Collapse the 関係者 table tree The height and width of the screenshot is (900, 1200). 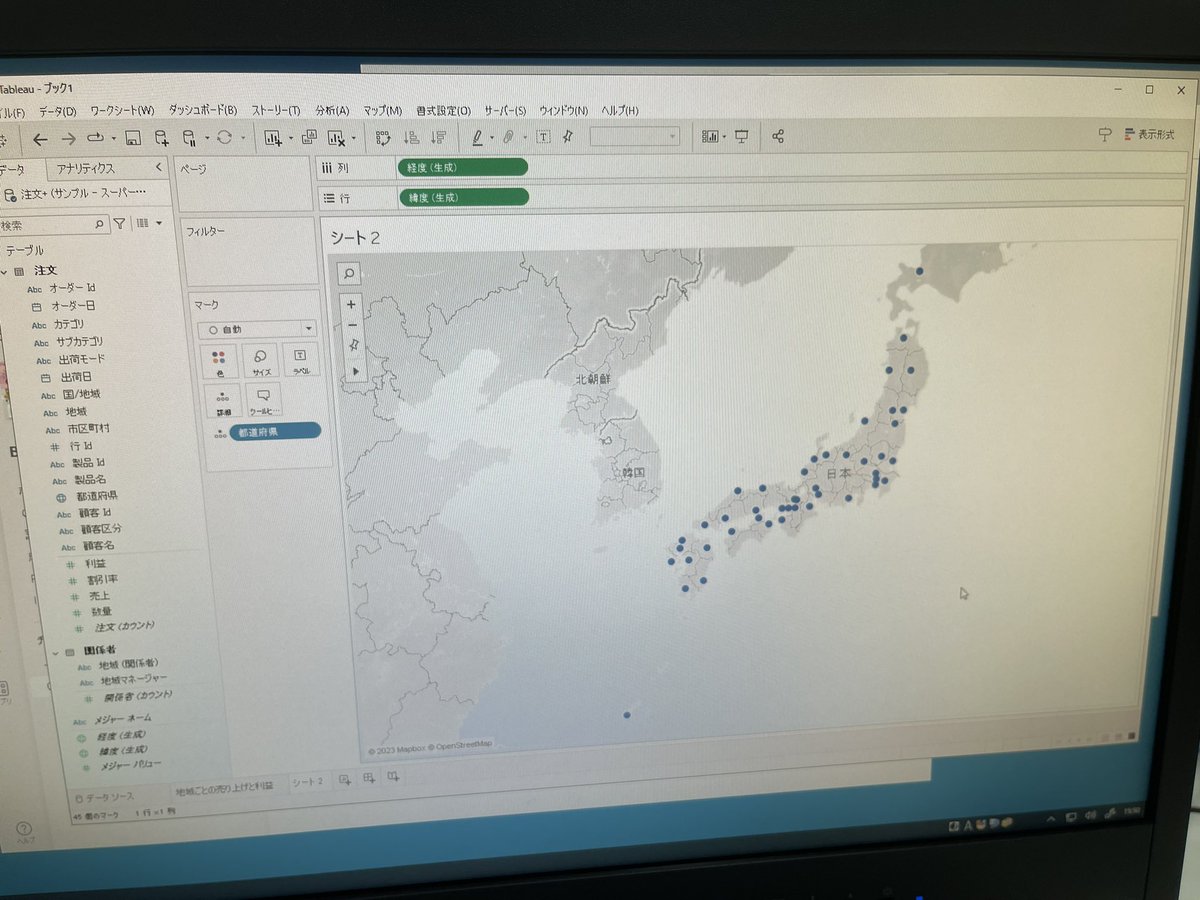[x=56, y=652]
